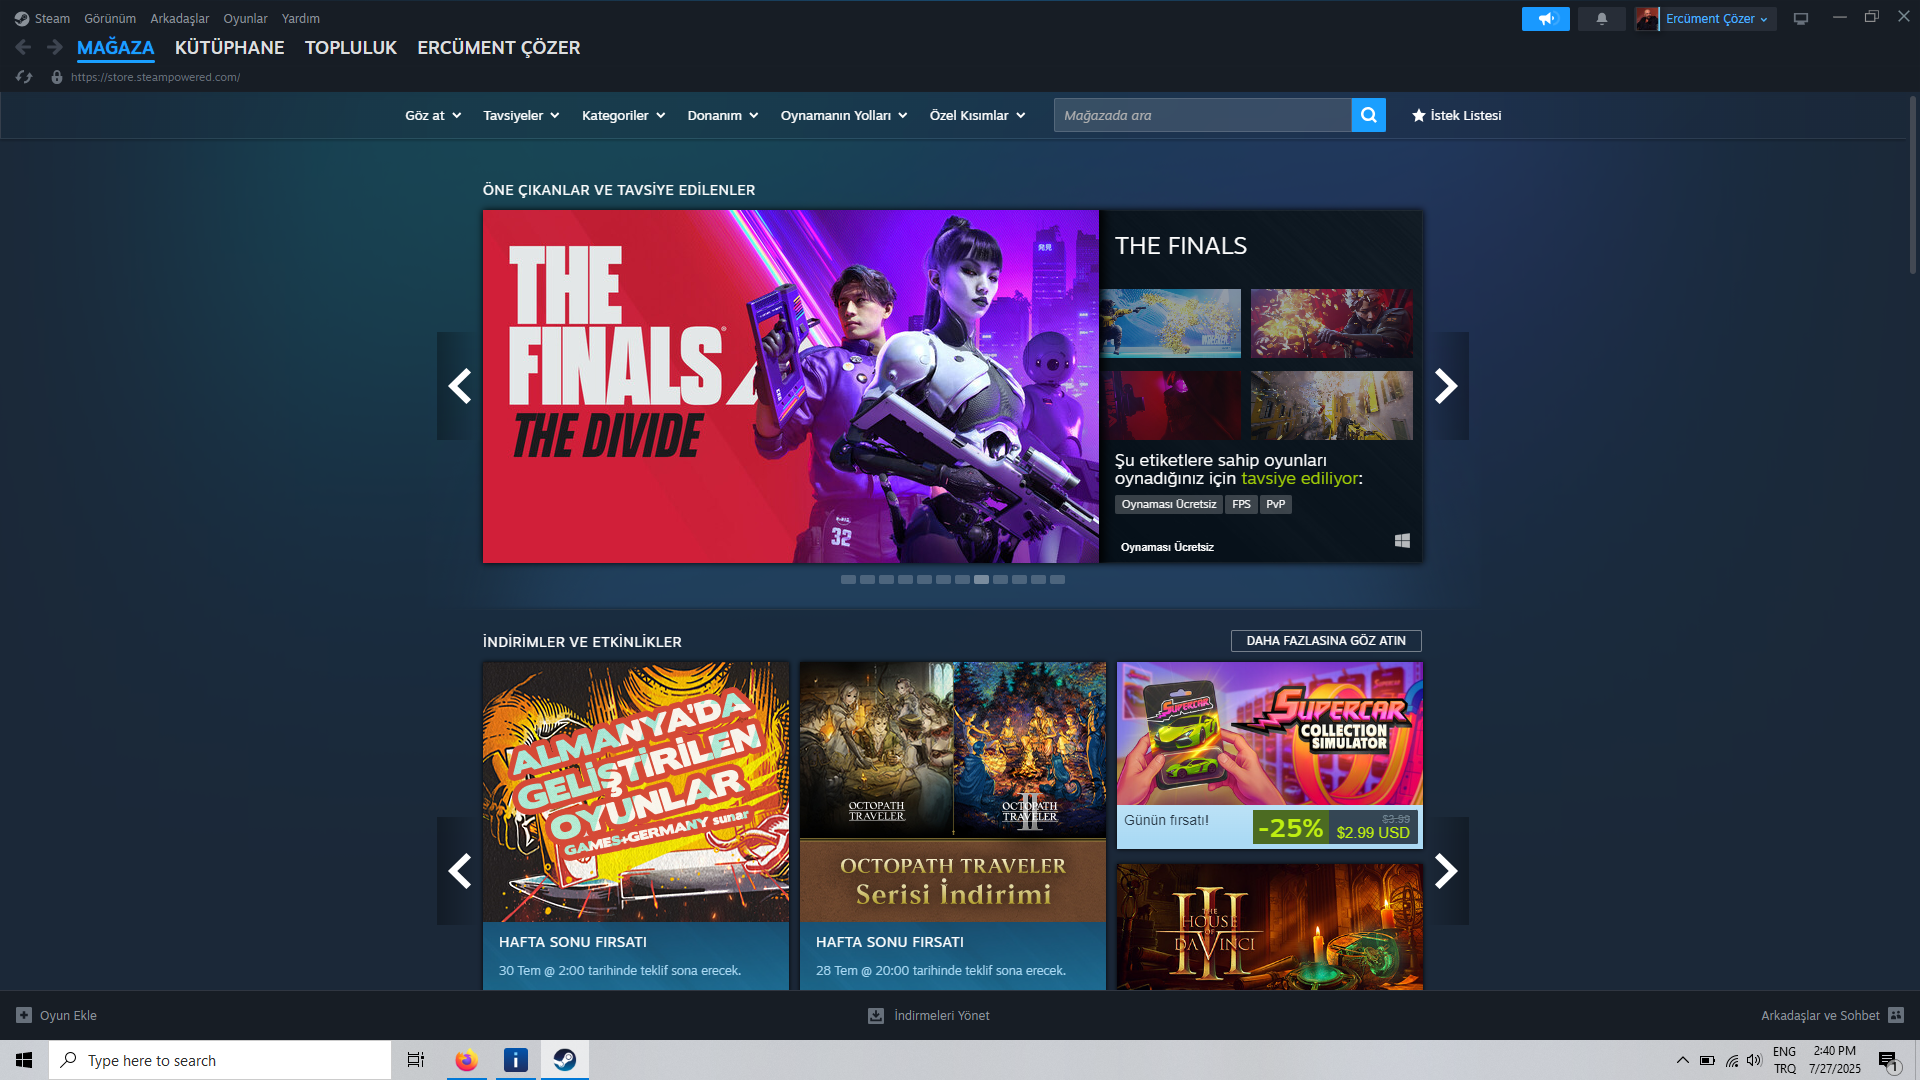Viewport: 1920px width, 1080px height.
Task: Click the store page vertical scrollbar
Action: coord(1912,185)
